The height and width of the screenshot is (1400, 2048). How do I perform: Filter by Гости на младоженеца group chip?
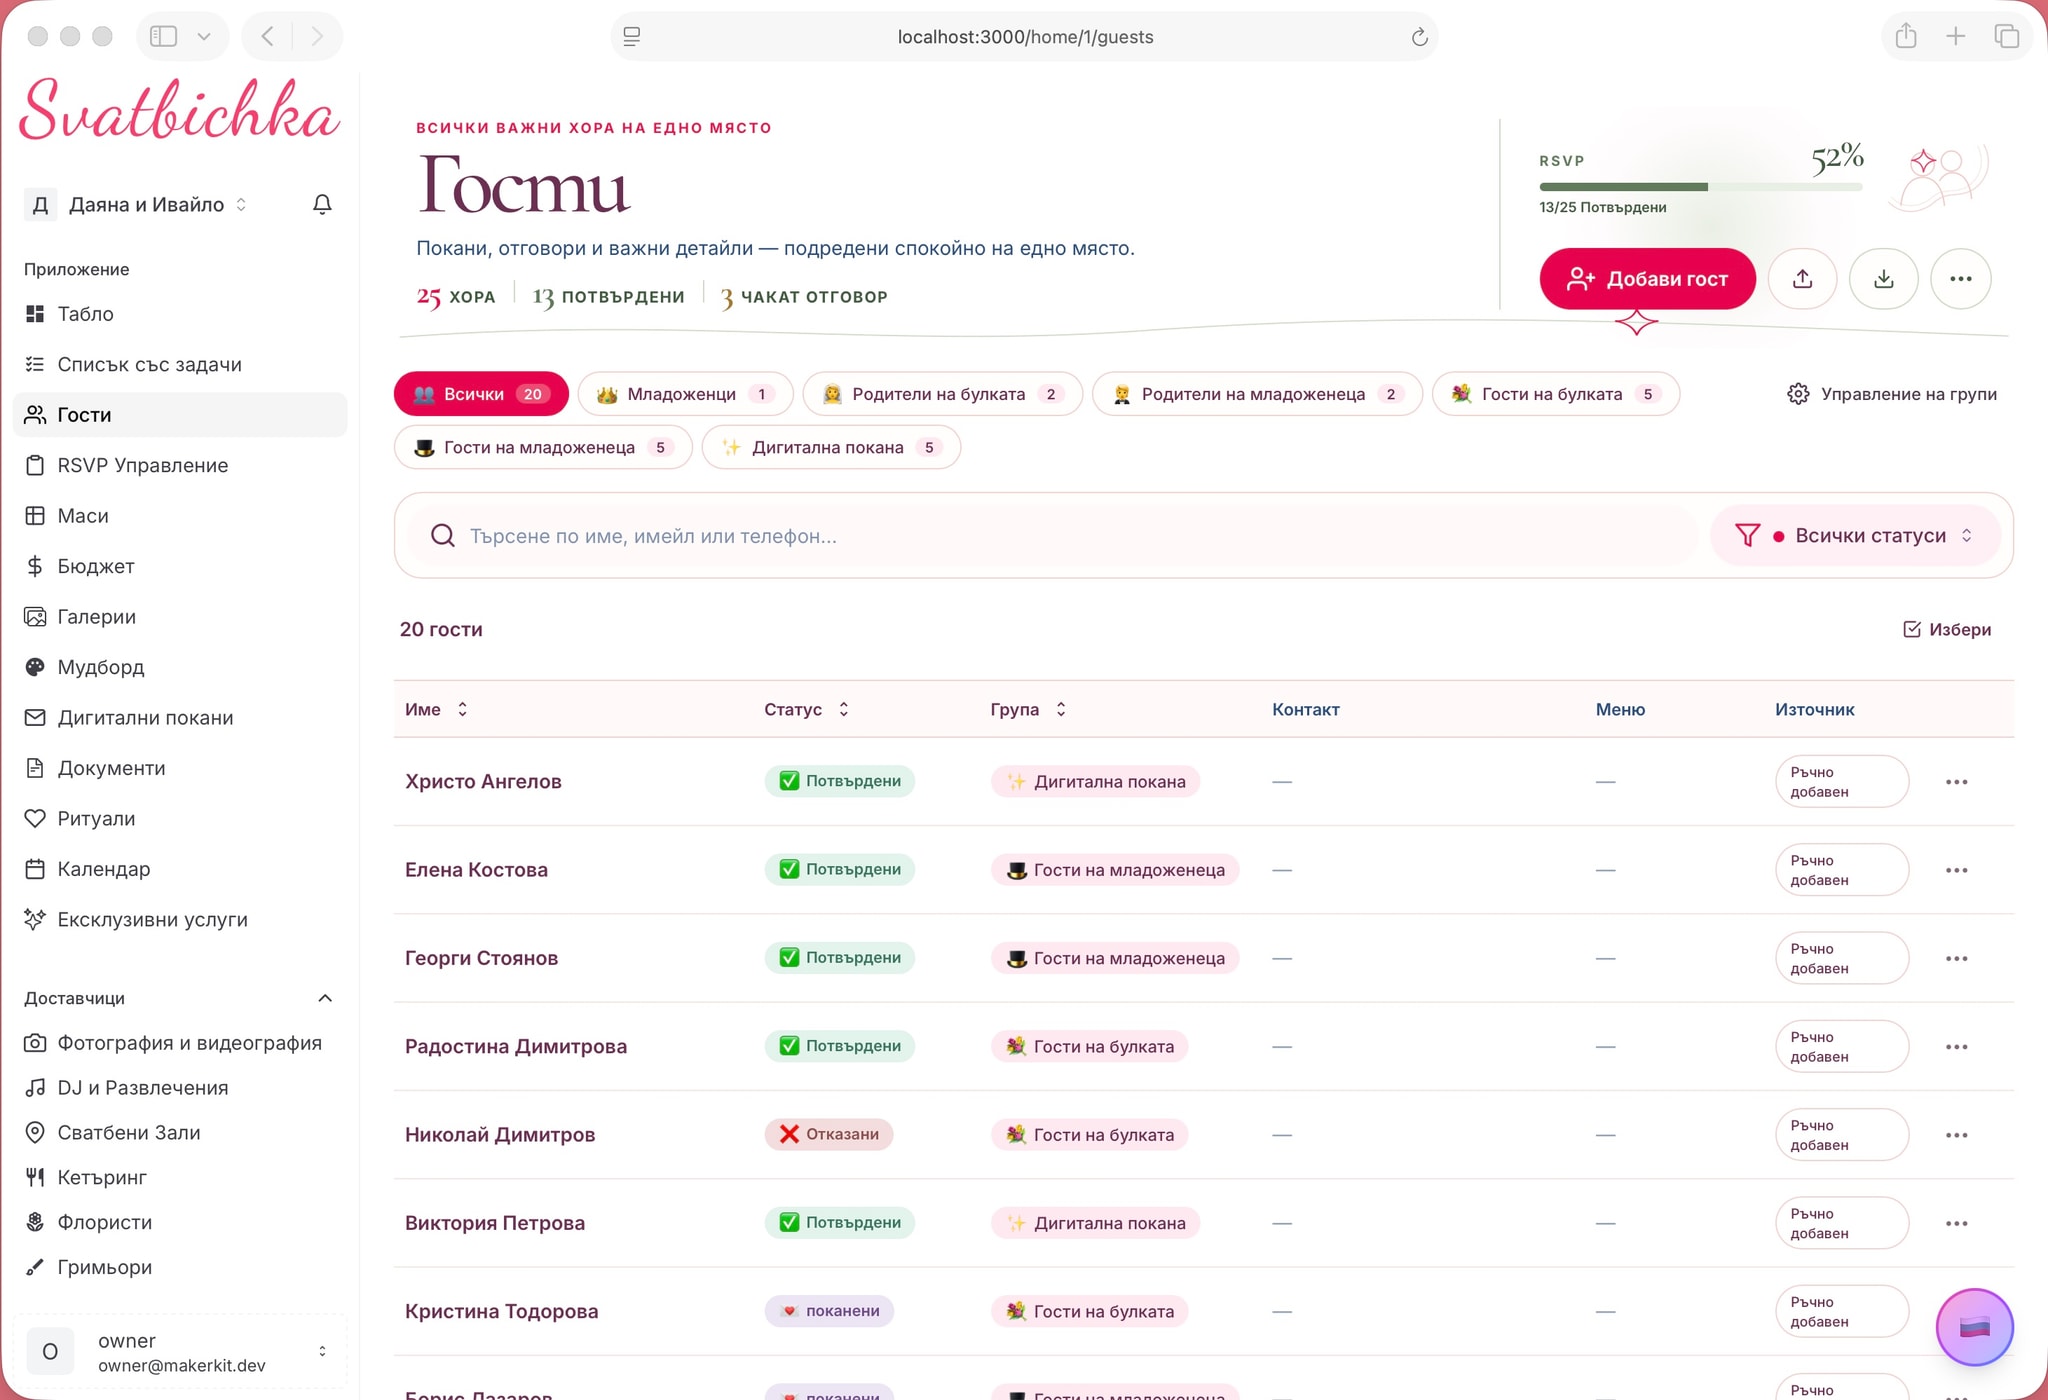tap(543, 447)
